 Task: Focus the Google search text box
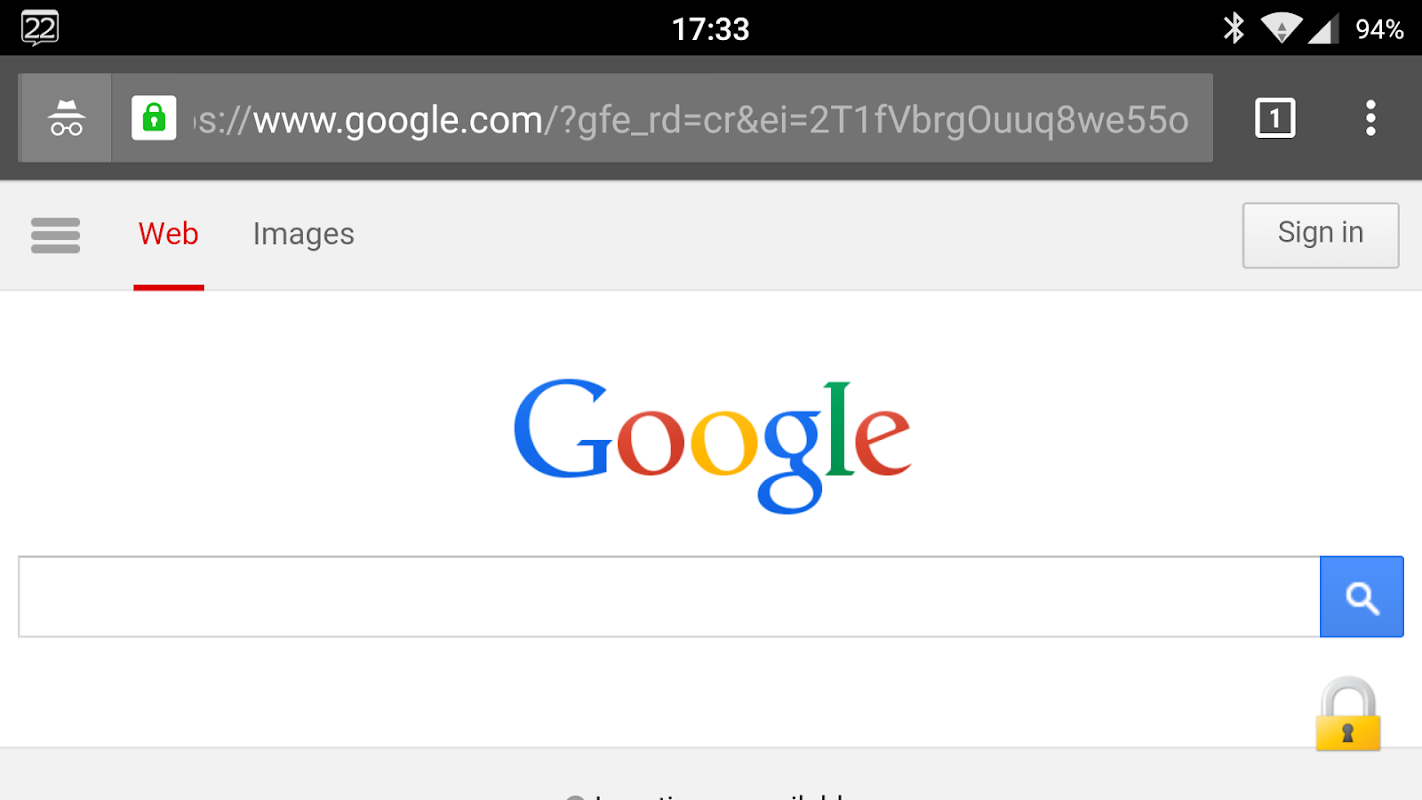click(669, 597)
